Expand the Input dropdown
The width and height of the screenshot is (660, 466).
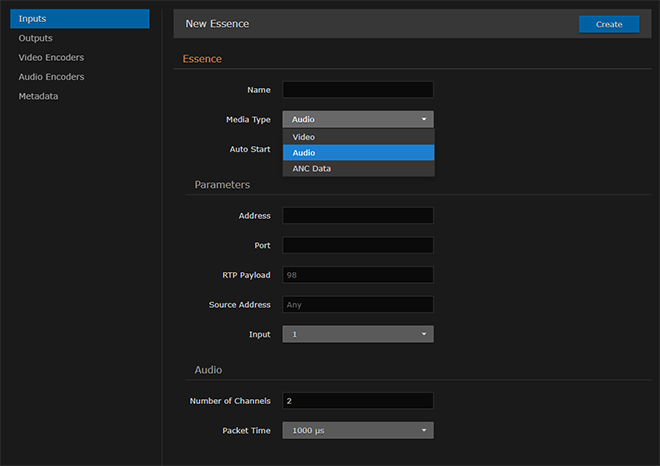click(x=358, y=334)
